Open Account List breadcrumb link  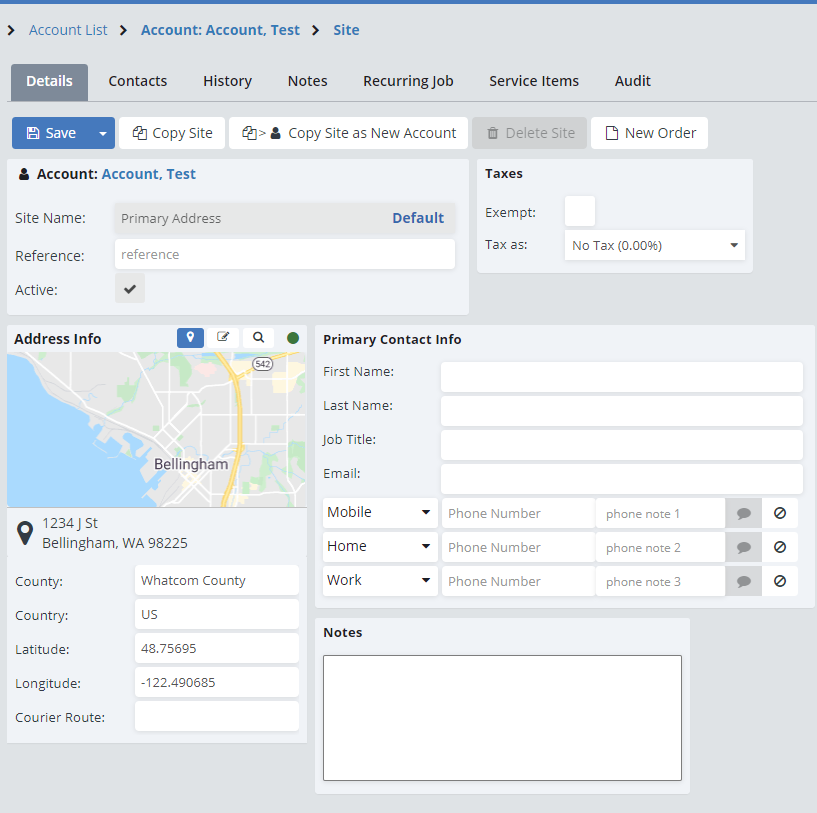pos(68,30)
